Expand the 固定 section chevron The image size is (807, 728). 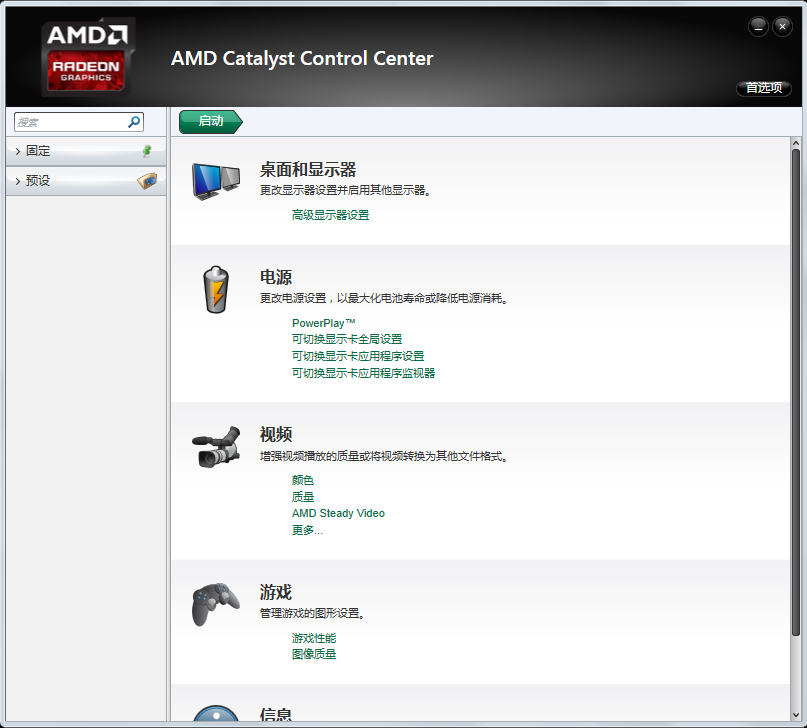point(18,151)
